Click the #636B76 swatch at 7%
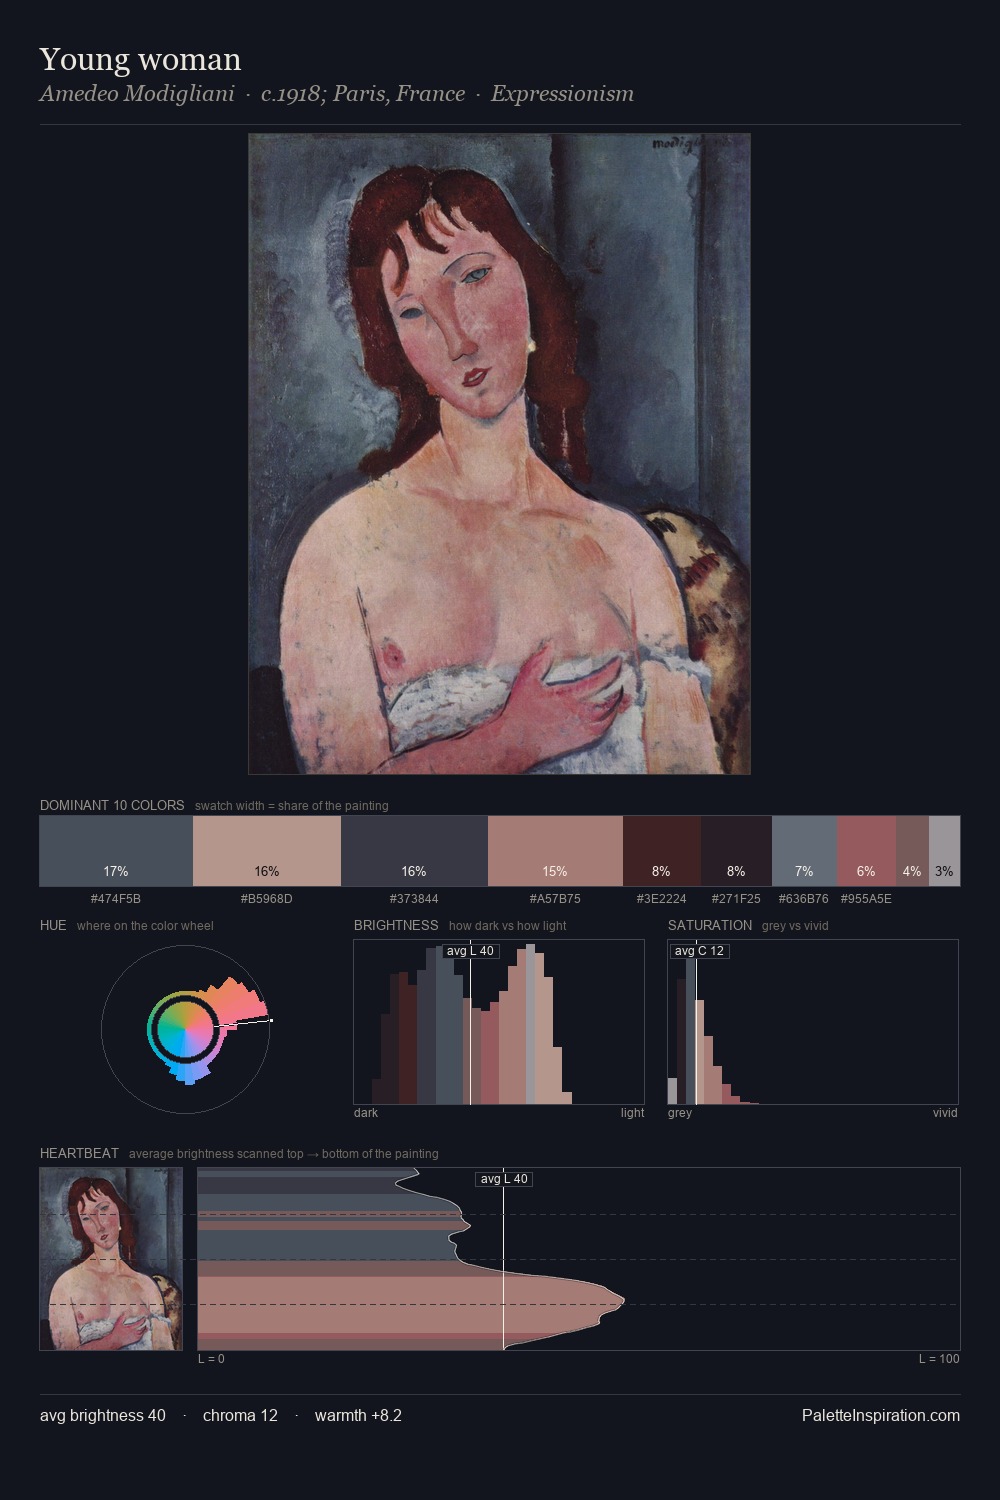 (804, 851)
